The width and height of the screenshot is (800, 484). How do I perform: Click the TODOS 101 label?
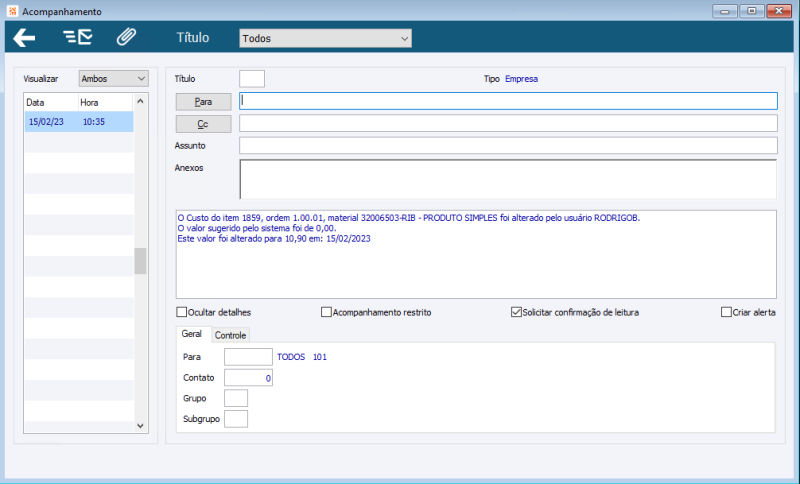coord(302,357)
